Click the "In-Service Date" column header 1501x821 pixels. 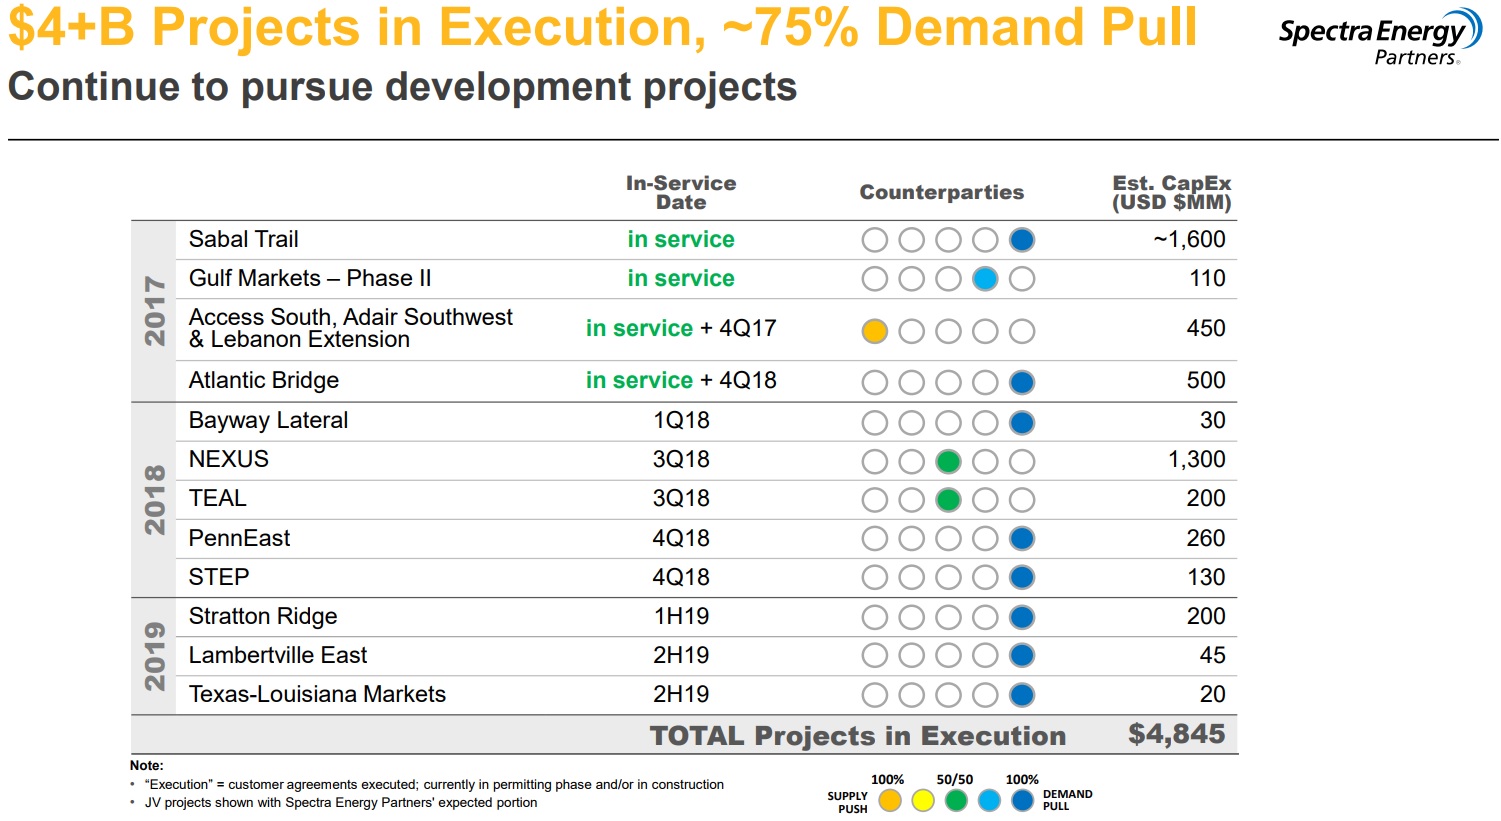[681, 192]
